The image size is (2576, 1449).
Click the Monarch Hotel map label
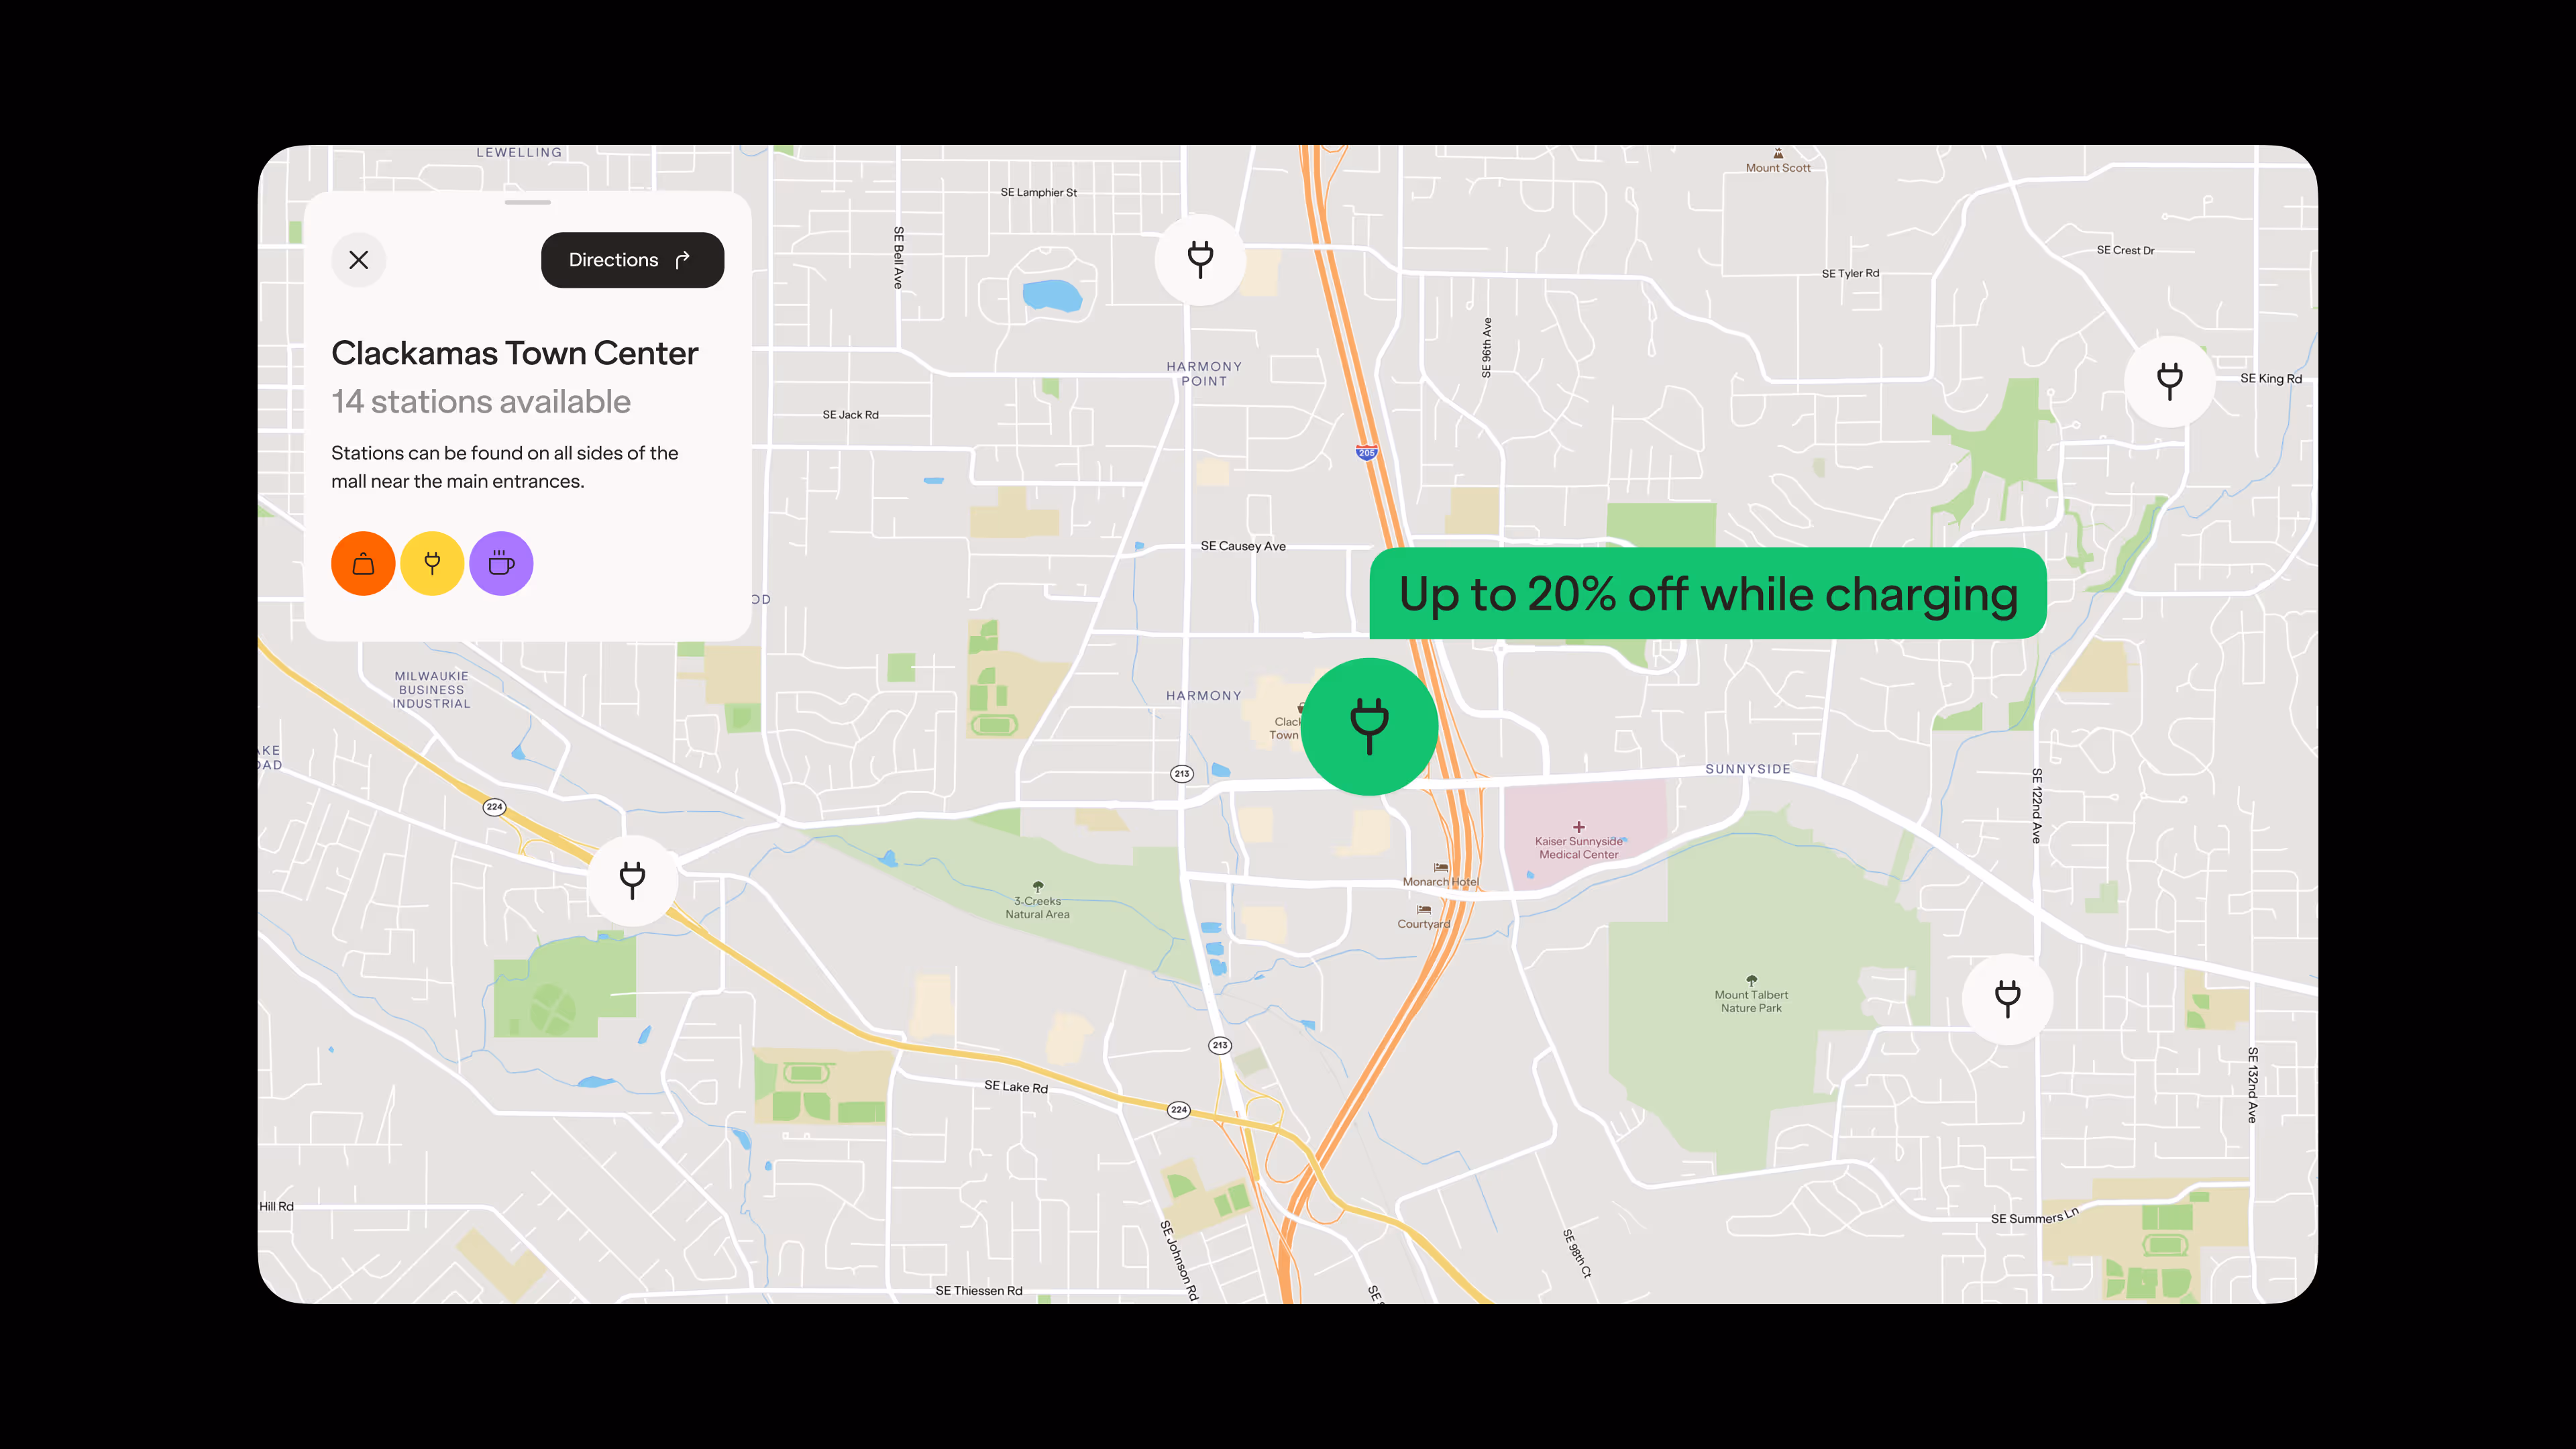pos(1440,881)
